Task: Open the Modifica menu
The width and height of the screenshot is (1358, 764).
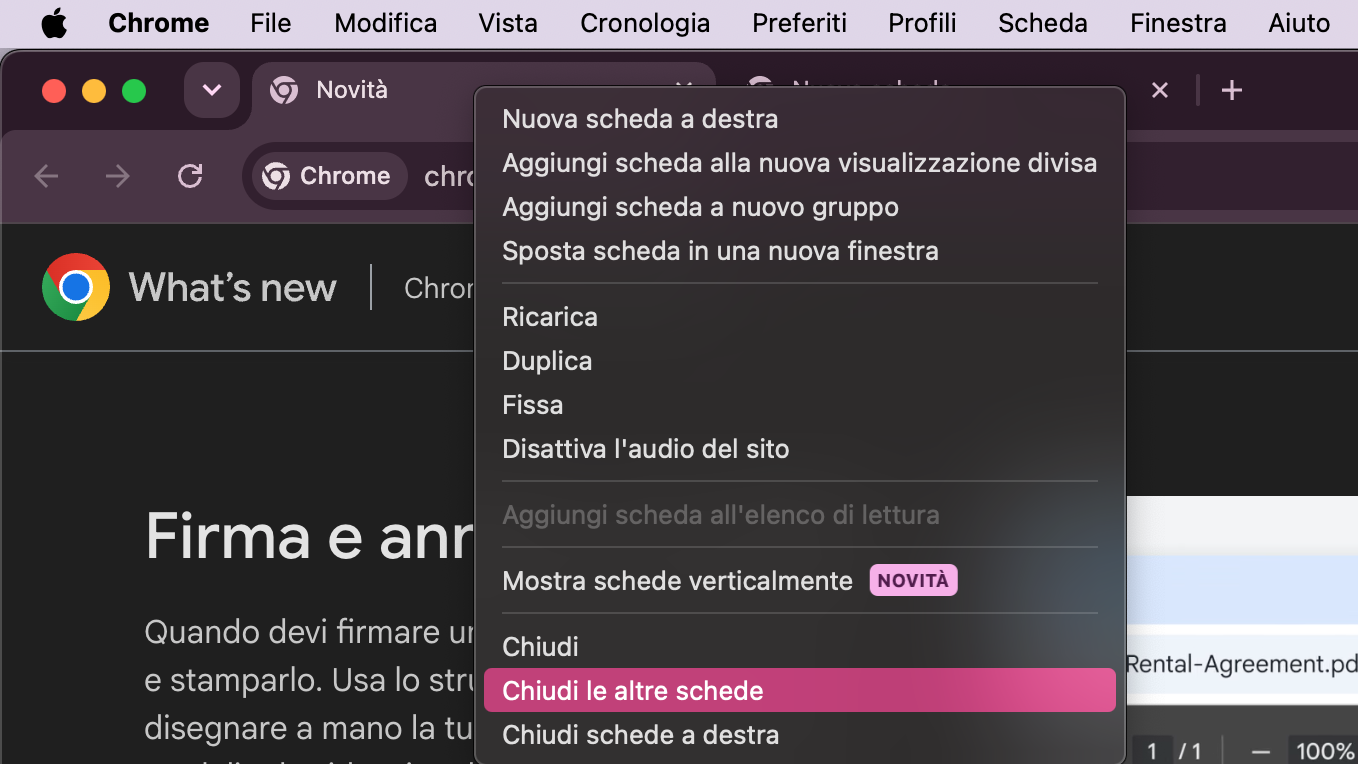Action: click(386, 23)
